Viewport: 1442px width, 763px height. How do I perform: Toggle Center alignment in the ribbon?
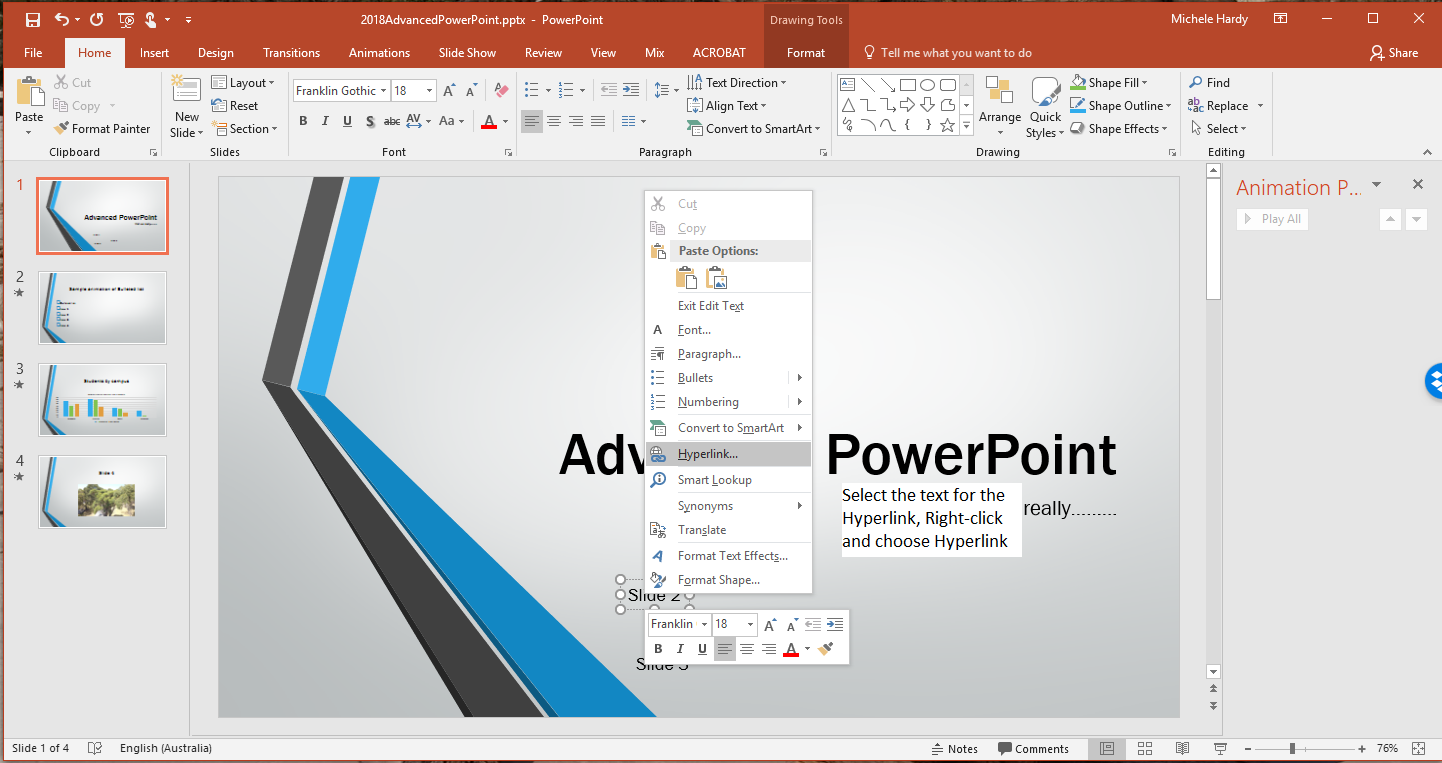[553, 121]
